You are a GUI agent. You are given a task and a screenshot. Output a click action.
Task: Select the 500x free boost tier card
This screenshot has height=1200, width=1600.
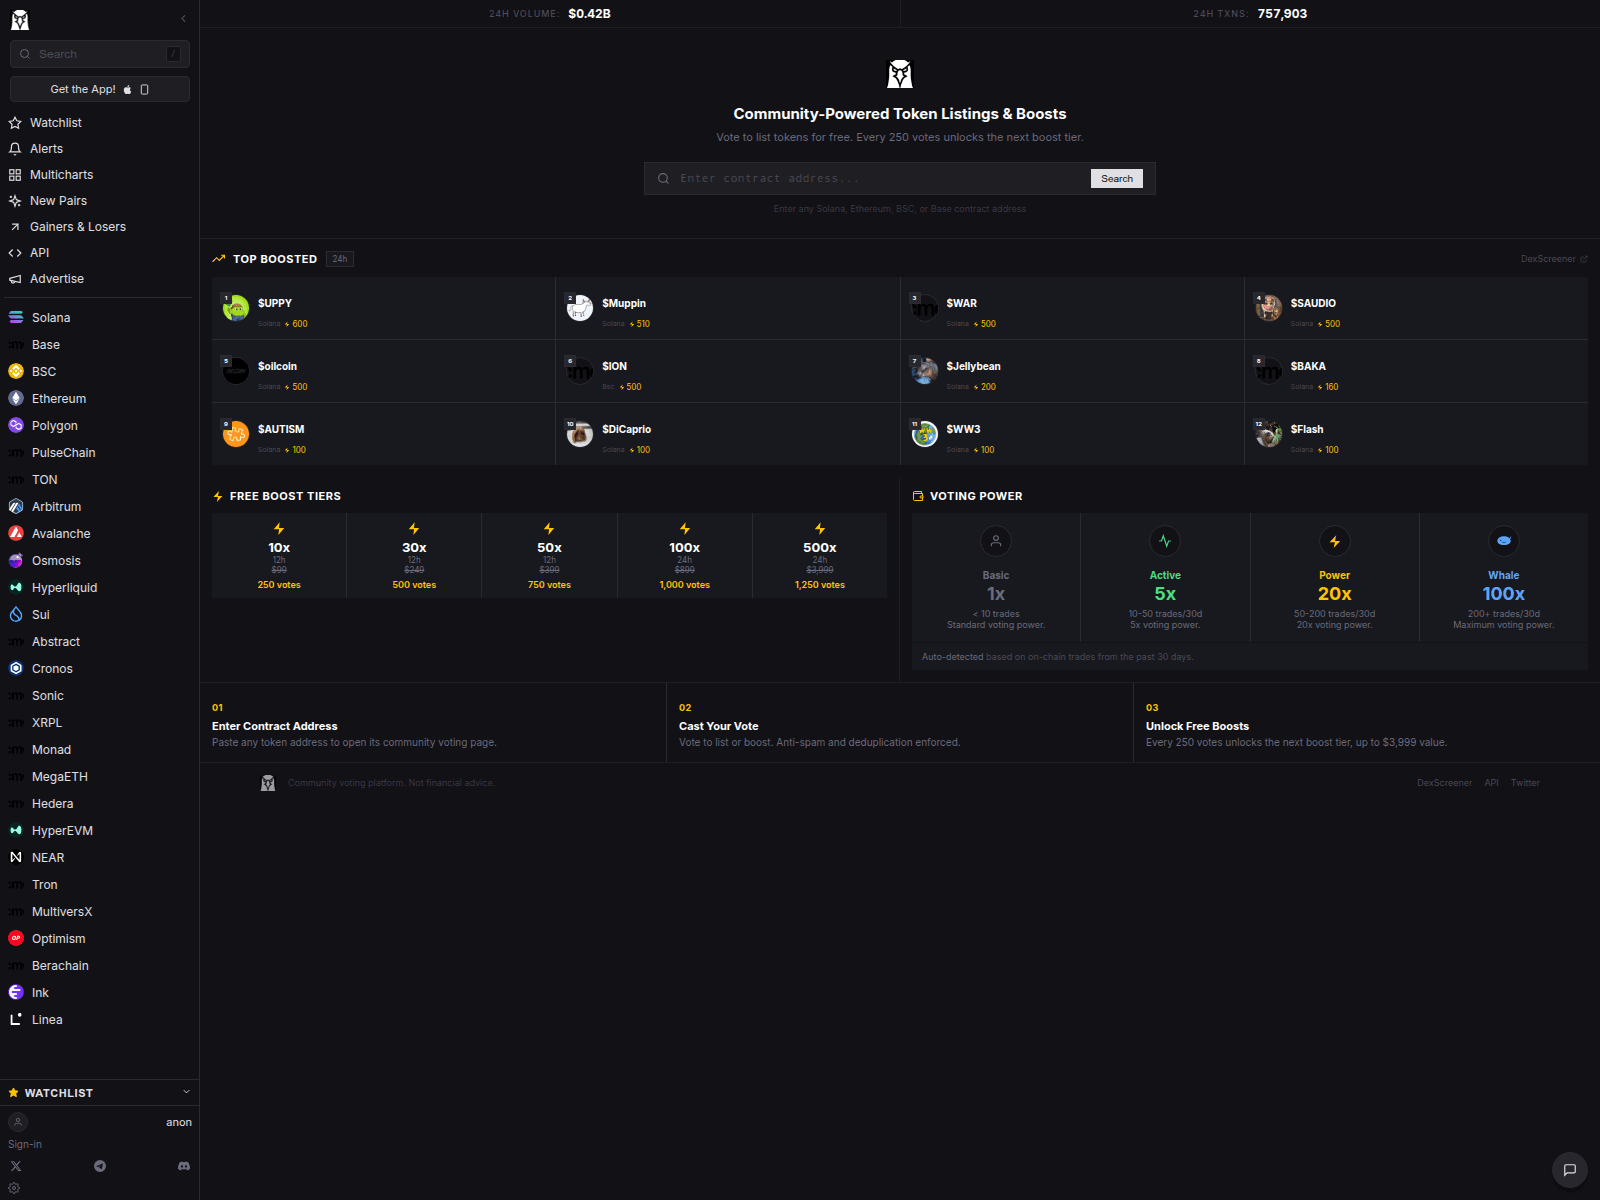pos(819,556)
